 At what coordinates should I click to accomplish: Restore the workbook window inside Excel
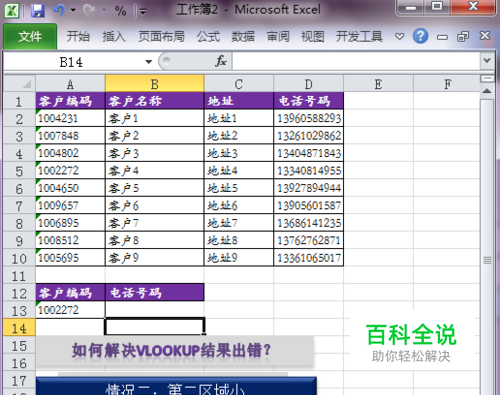click(463, 36)
